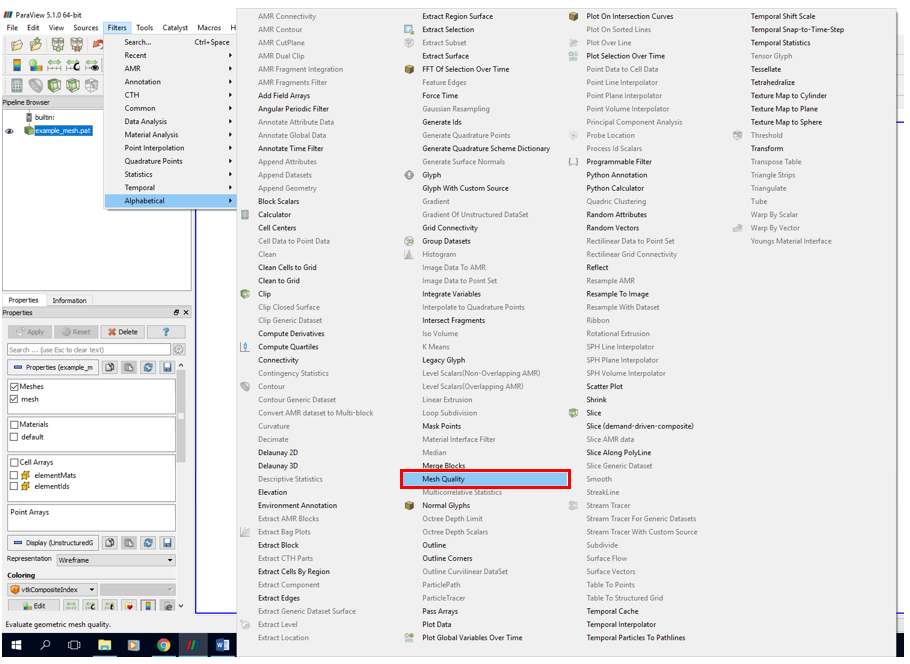This screenshot has width=910, height=664.
Task: Switch to the Information tab
Action: (69, 300)
